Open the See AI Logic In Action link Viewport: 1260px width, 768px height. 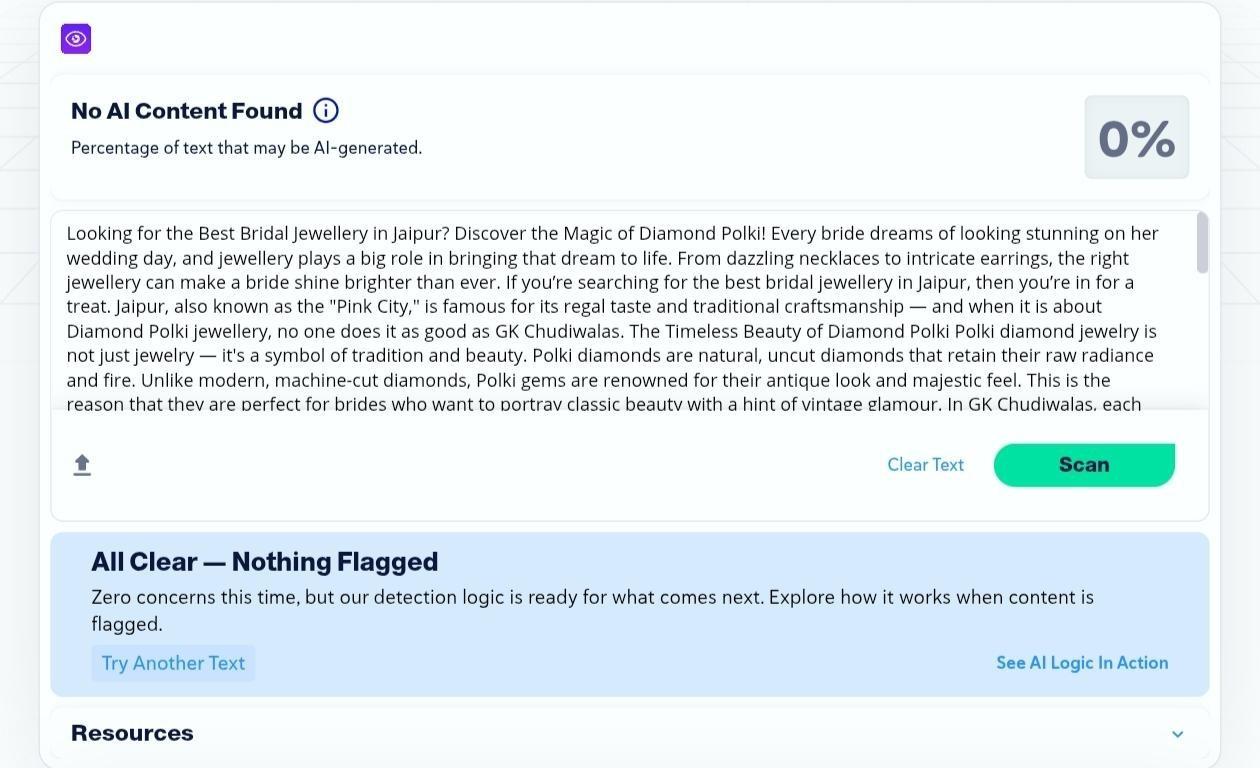(x=1081, y=663)
